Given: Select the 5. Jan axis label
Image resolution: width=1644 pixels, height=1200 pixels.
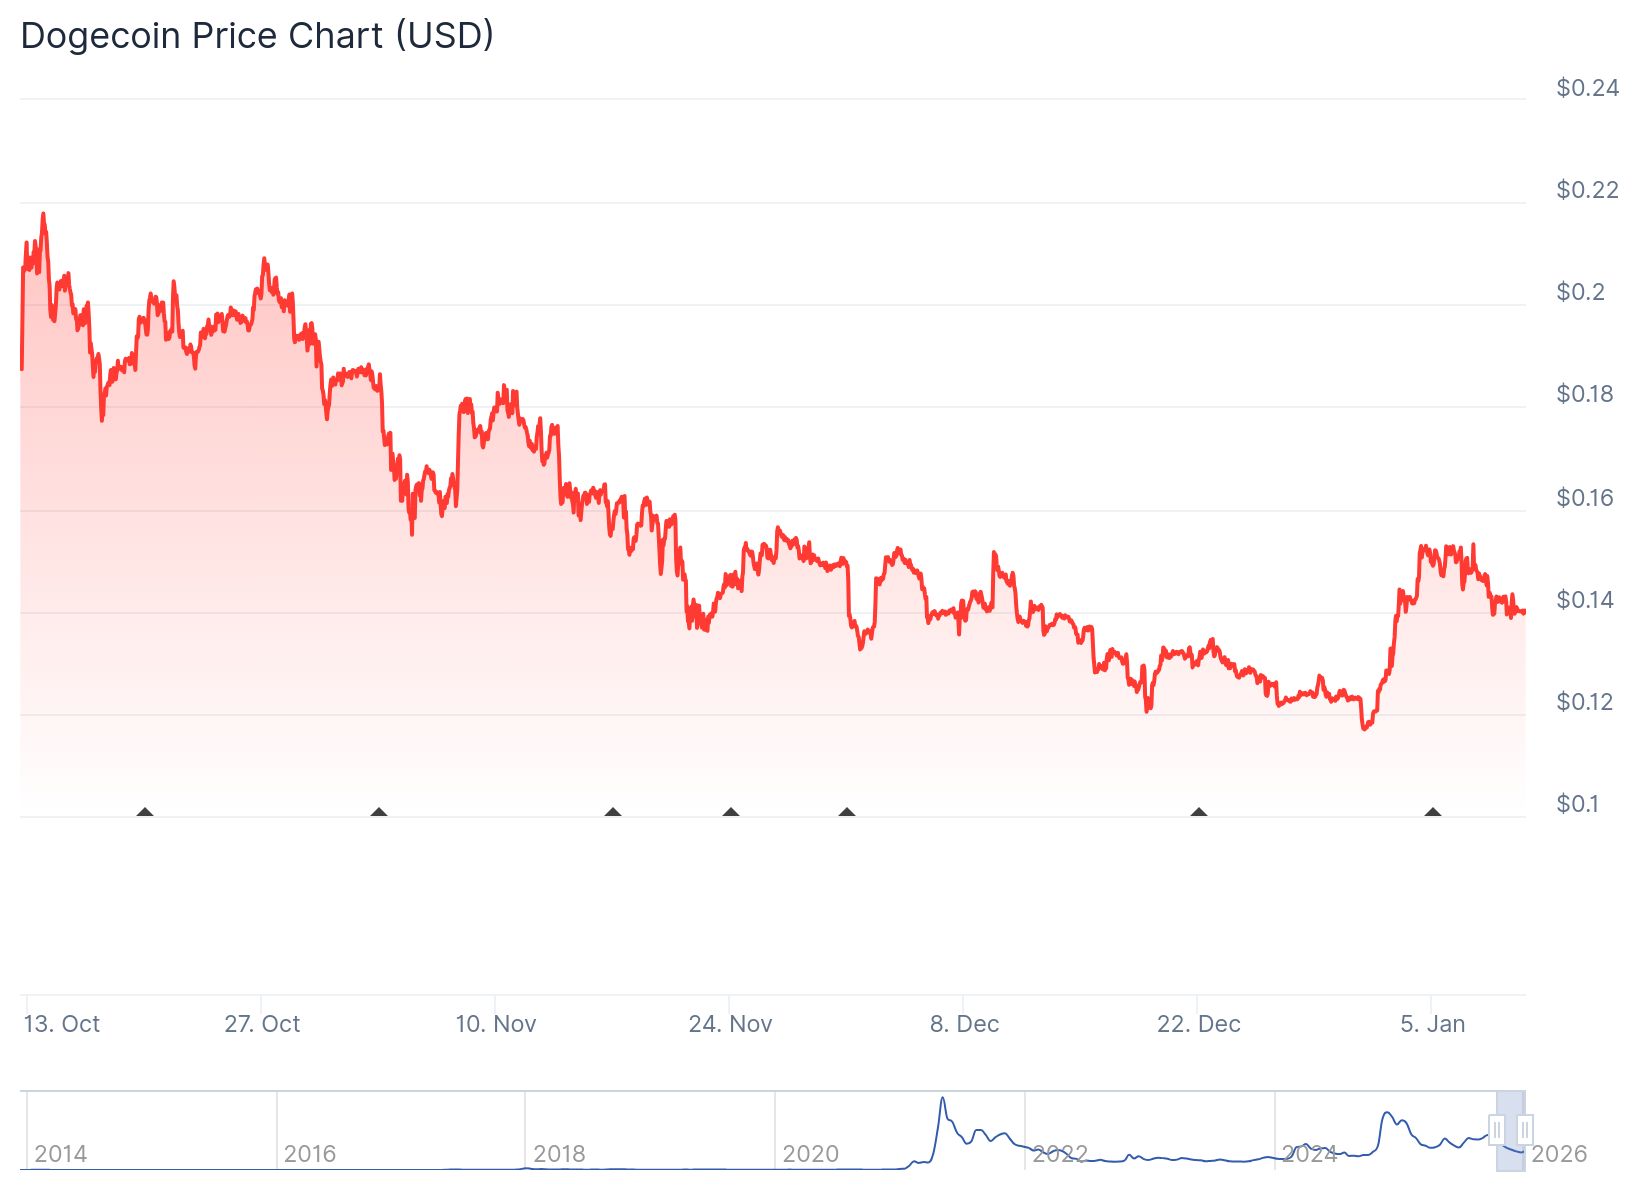Looking at the screenshot, I should point(1432,1024).
